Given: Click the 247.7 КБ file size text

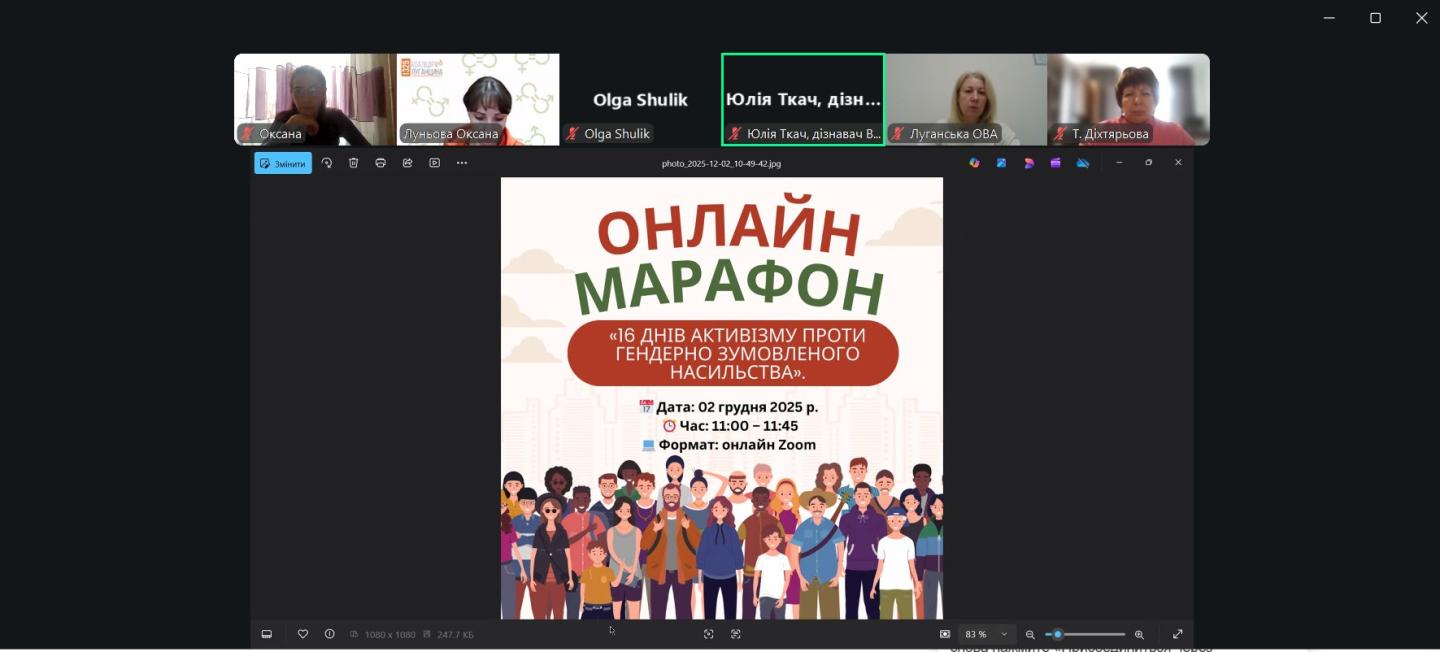Looking at the screenshot, I should point(455,635).
